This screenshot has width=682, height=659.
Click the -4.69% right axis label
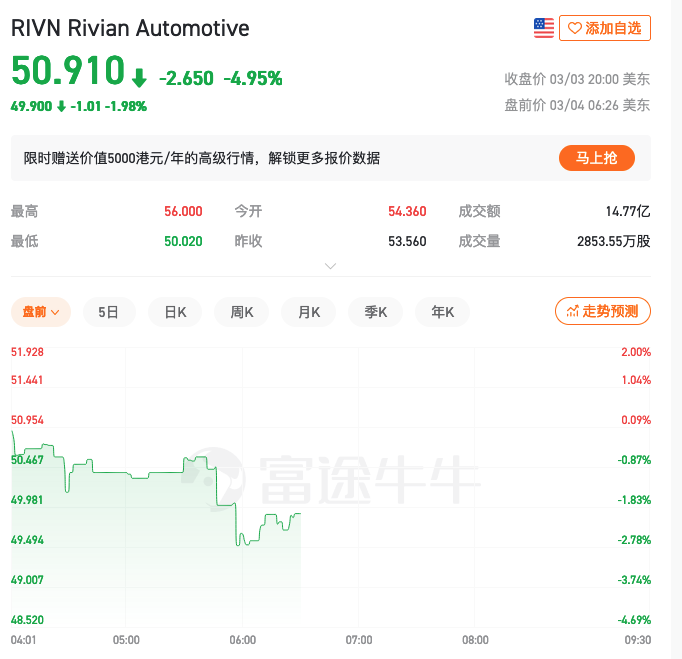point(634,620)
